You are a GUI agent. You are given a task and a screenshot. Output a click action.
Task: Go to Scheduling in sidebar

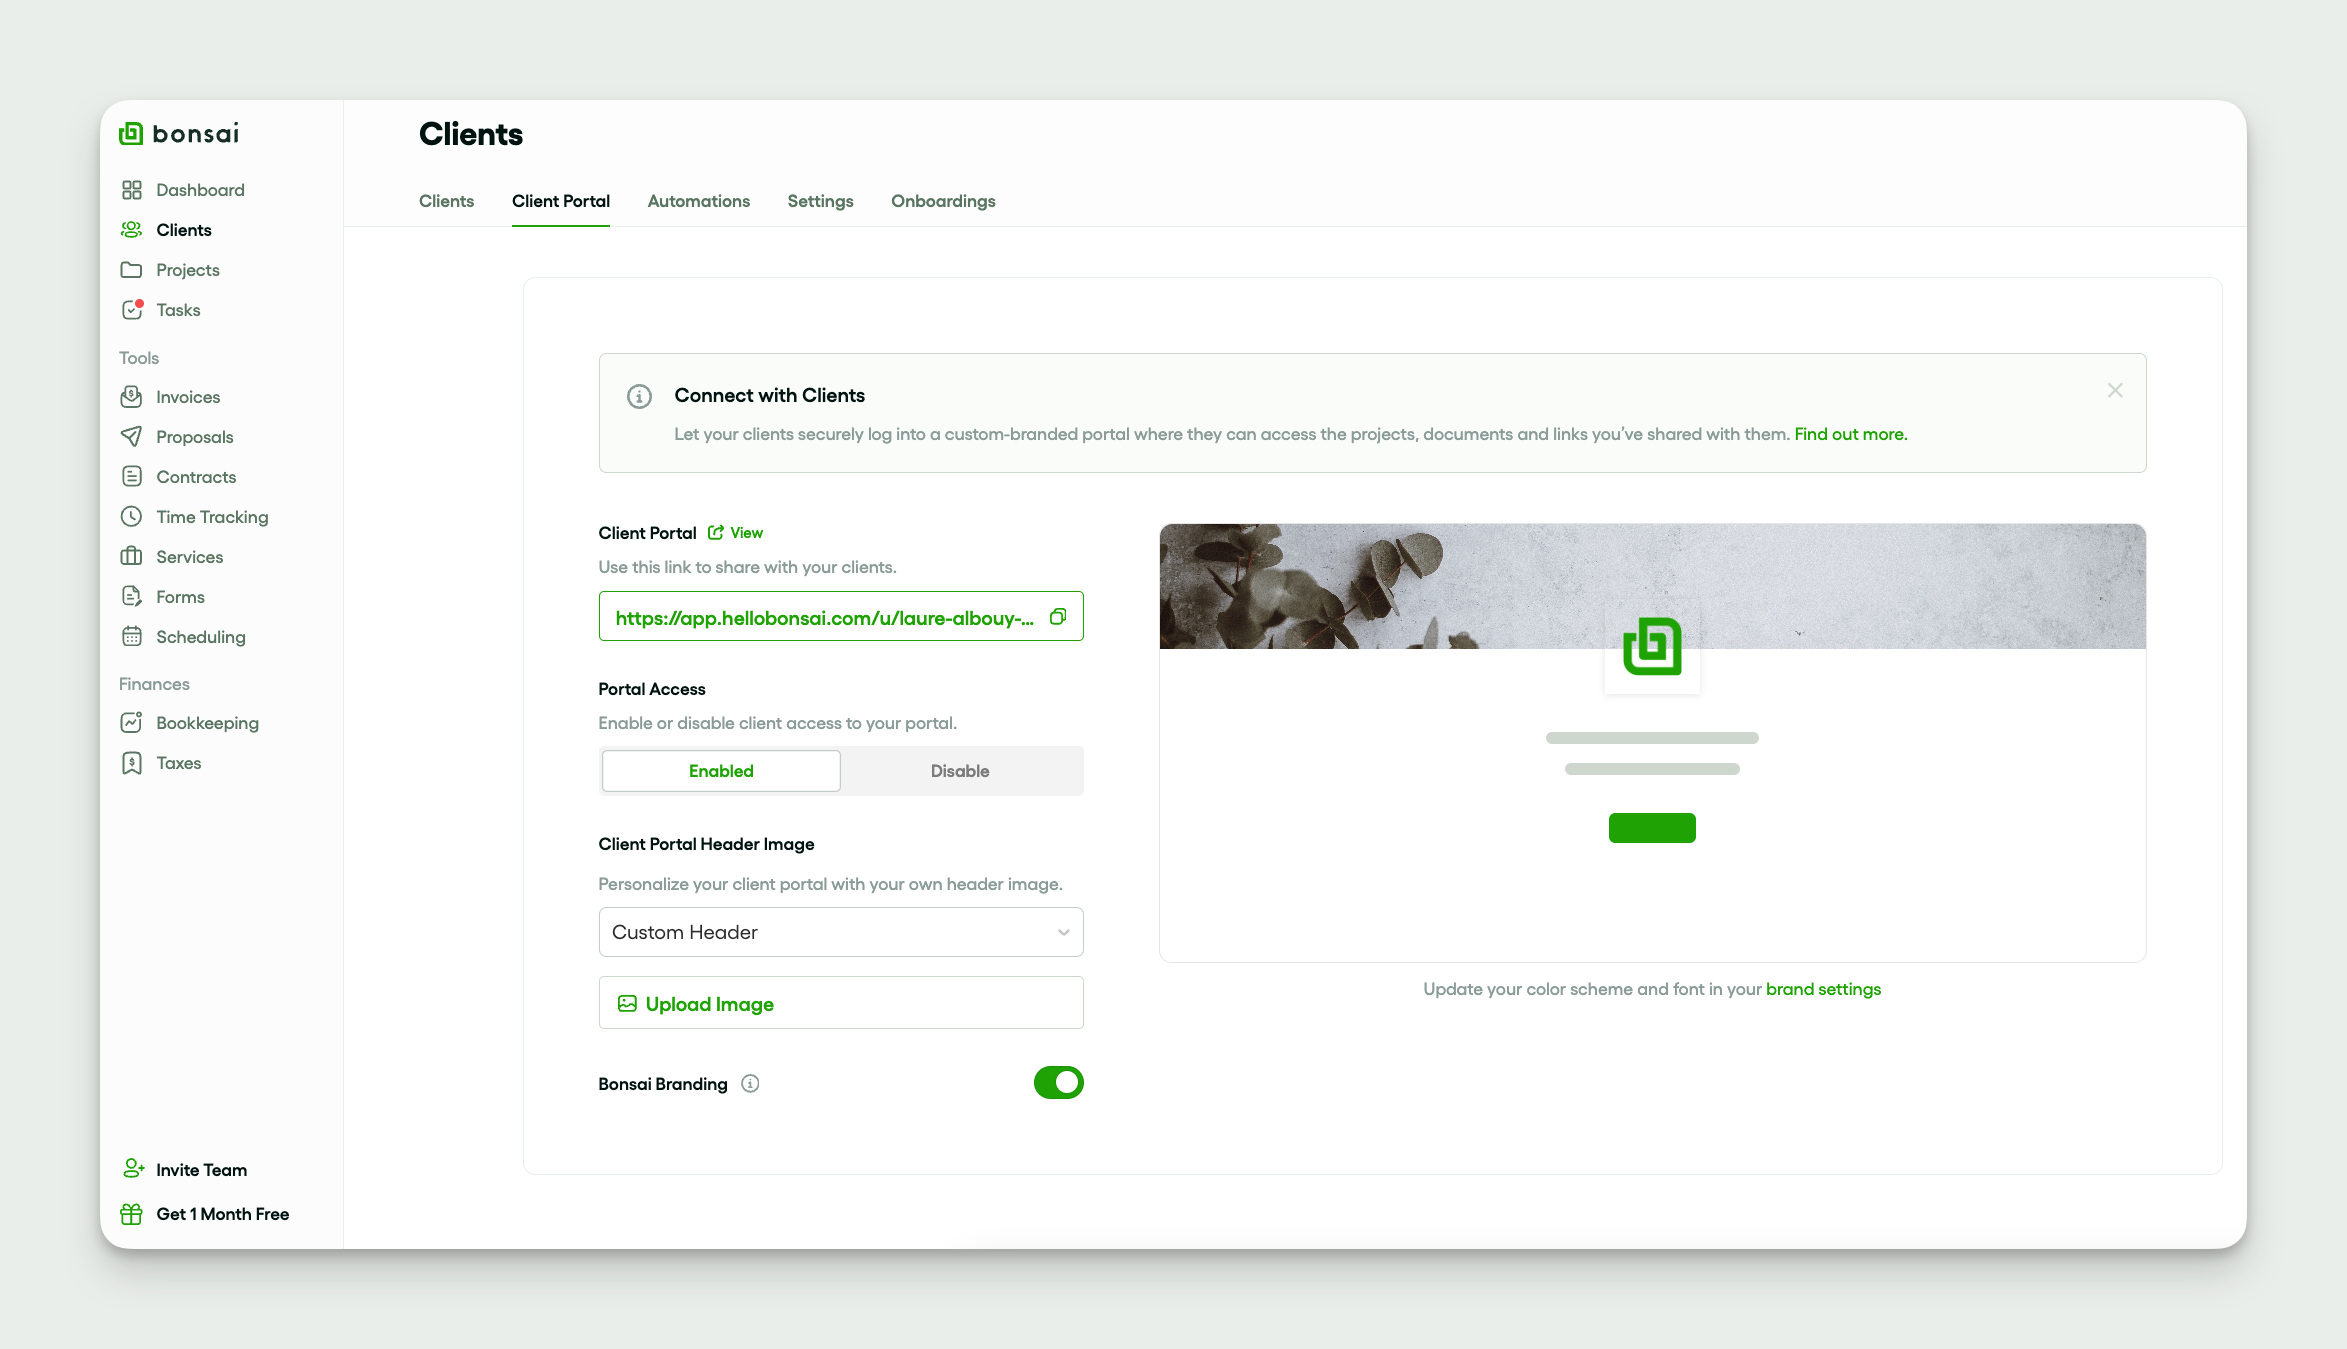200,637
